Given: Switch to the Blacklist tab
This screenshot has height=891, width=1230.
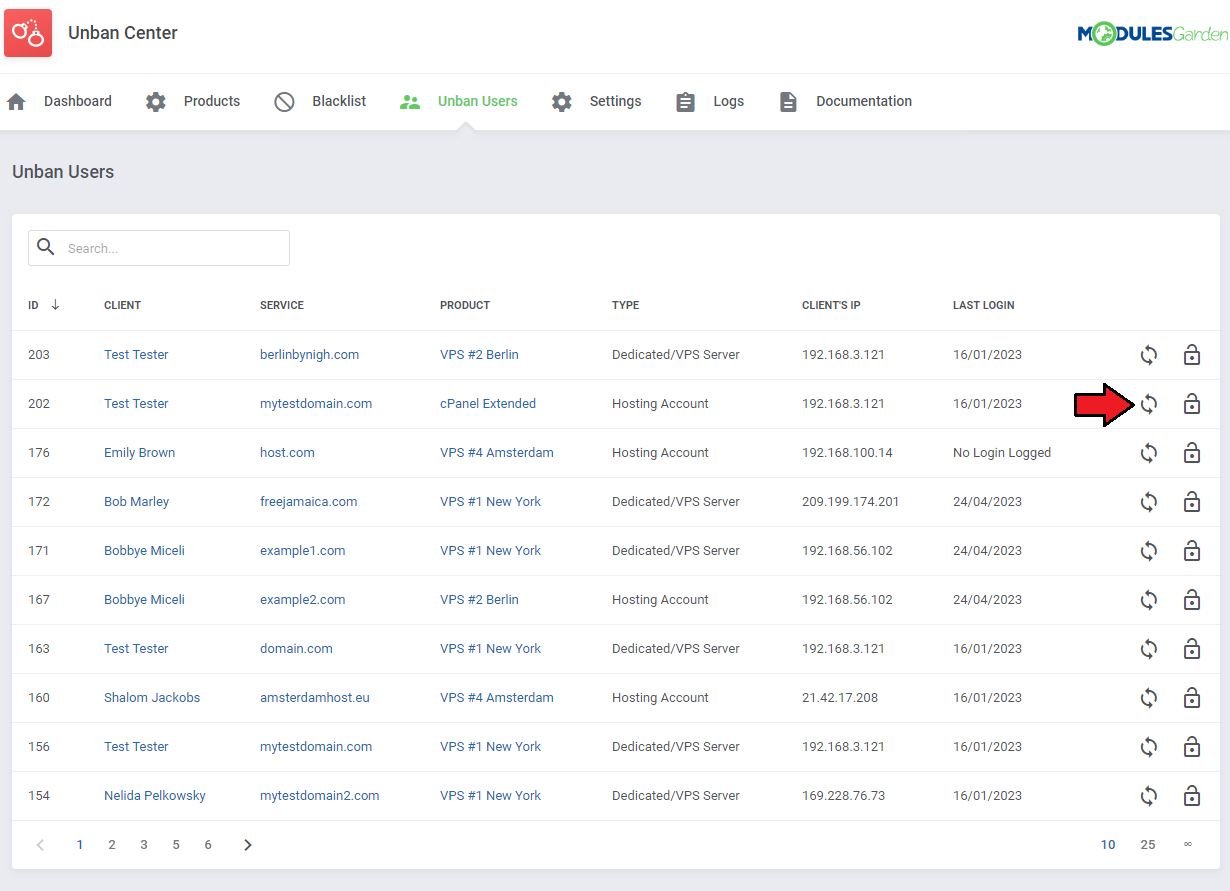Looking at the screenshot, I should click(320, 101).
